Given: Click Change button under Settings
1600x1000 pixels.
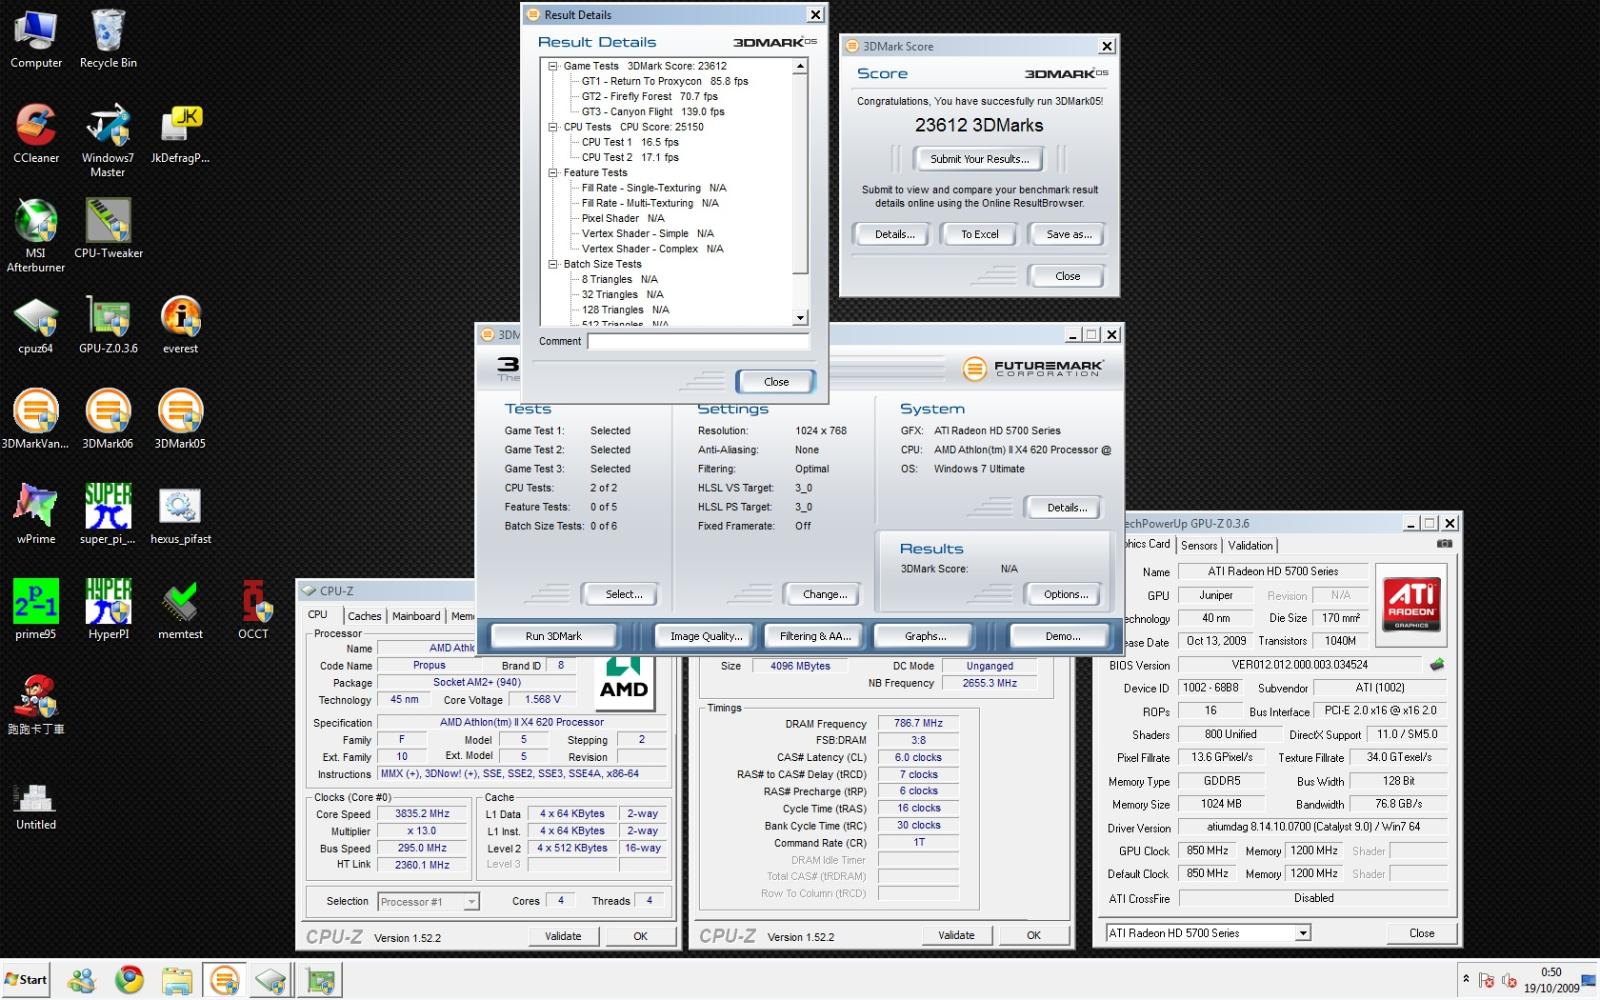Looking at the screenshot, I should [824, 594].
